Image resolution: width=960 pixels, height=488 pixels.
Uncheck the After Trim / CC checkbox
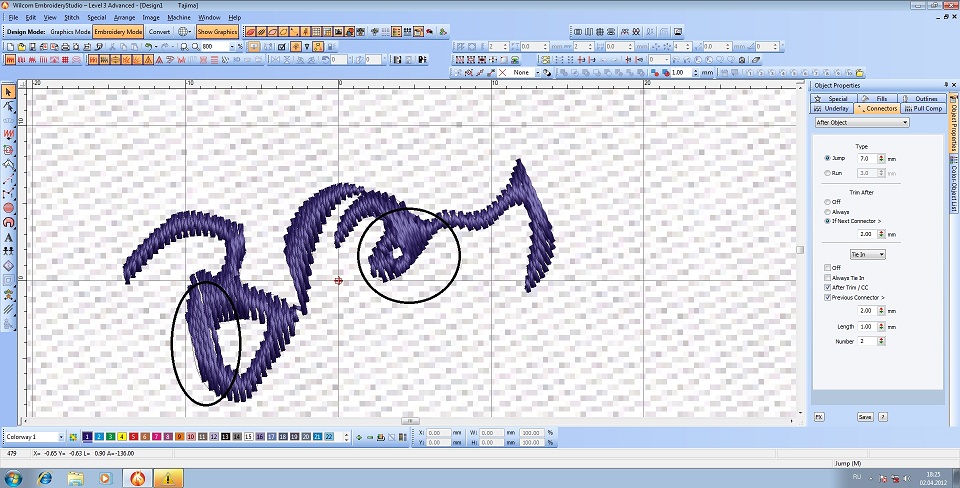pos(827,287)
